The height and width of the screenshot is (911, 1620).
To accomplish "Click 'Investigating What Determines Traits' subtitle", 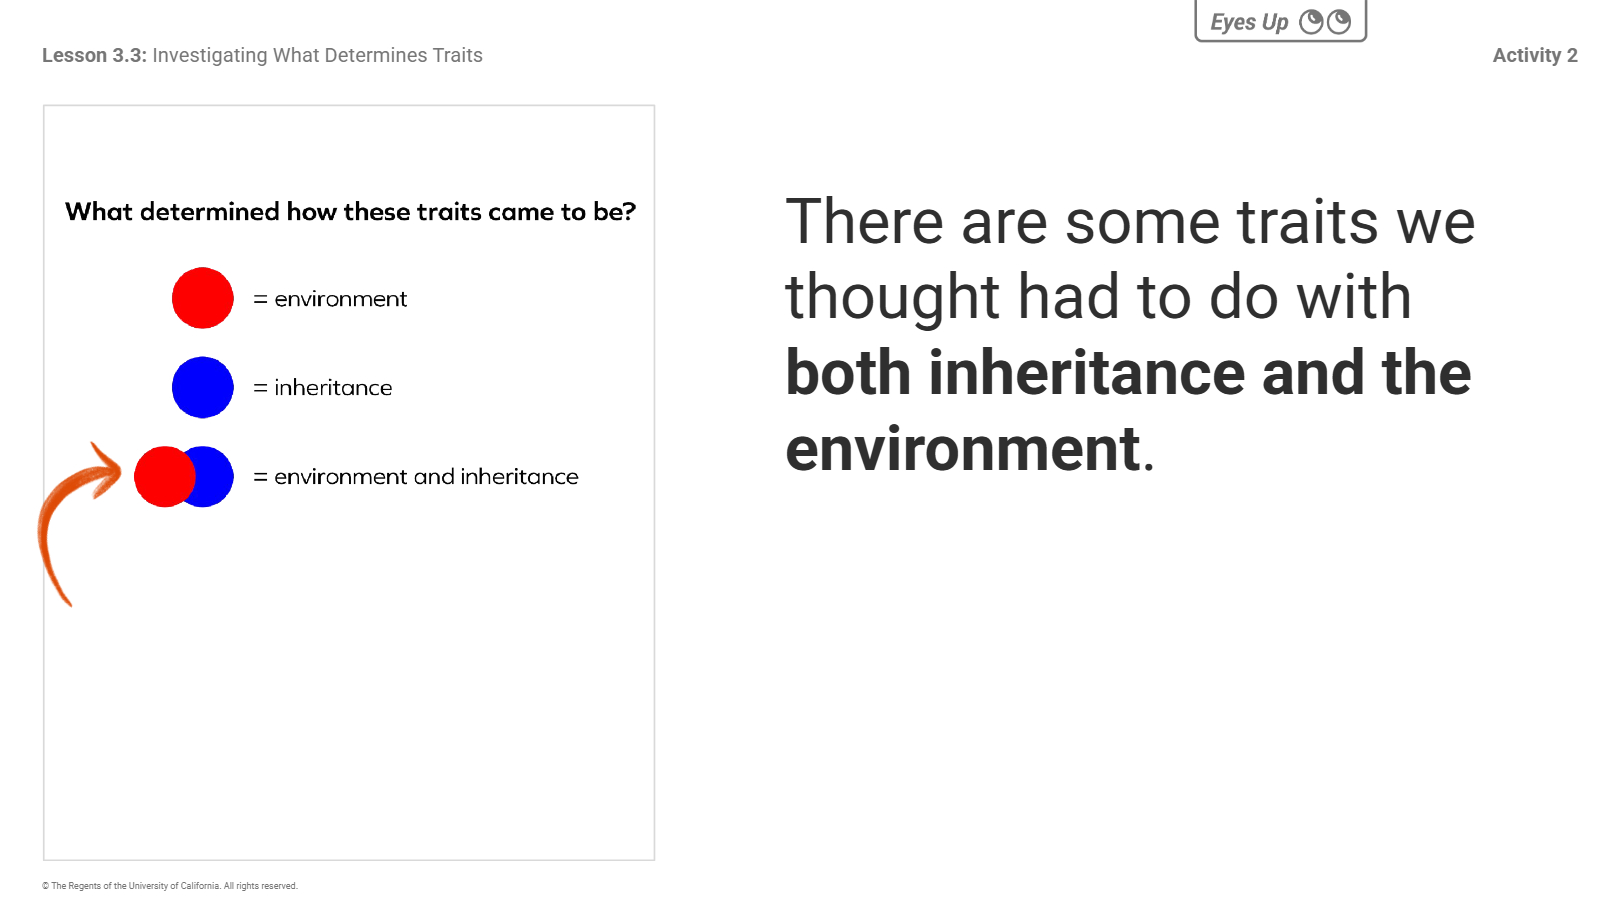I will pyautogui.click(x=317, y=55).
